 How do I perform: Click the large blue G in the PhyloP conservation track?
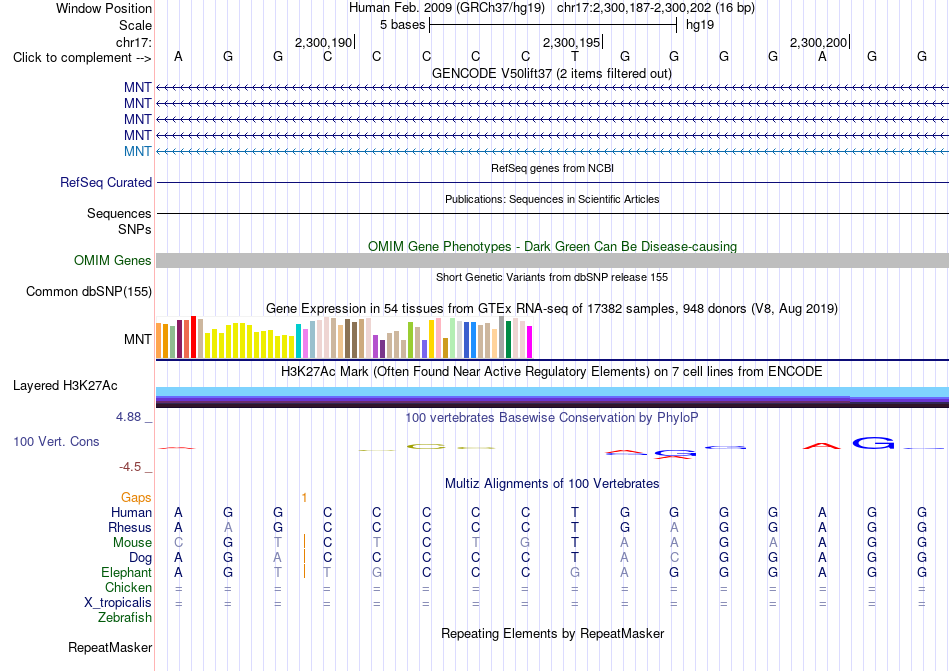click(873, 443)
